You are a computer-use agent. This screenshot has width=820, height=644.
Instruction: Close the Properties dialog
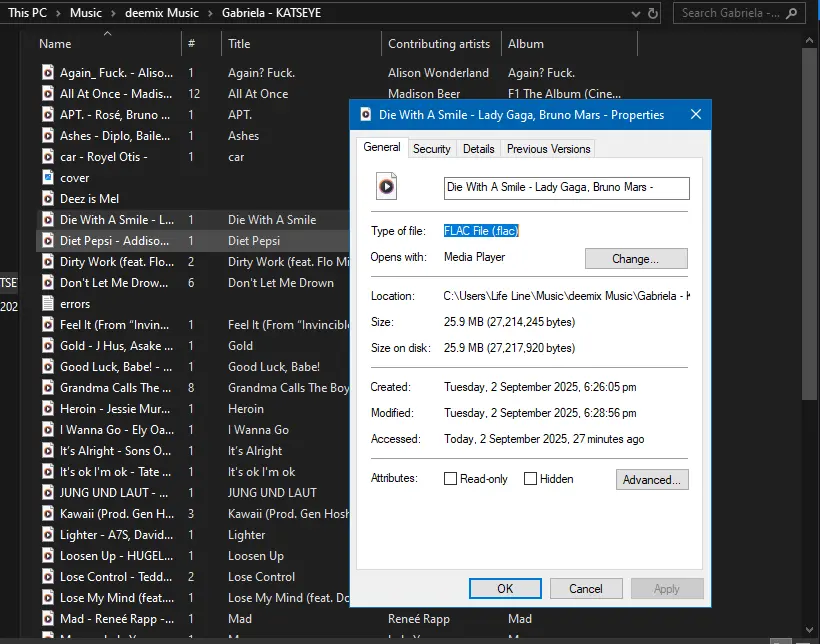696,114
